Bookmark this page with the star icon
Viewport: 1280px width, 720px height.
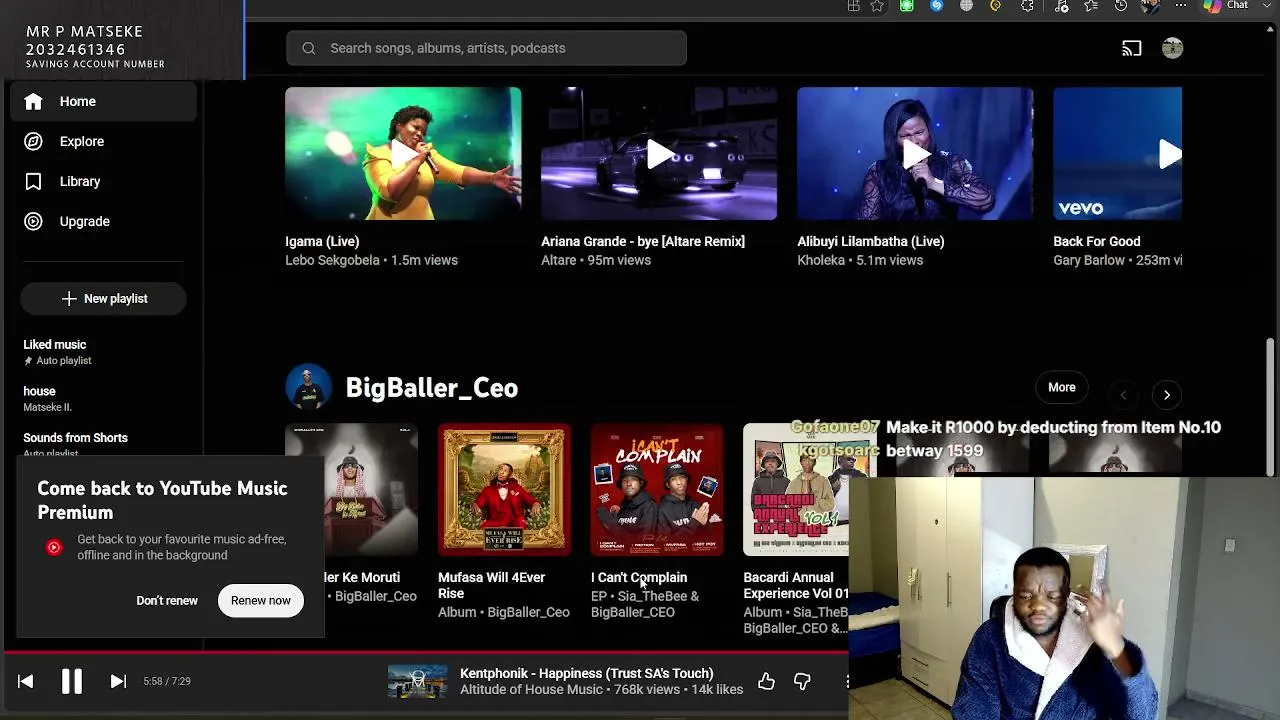tap(877, 6)
